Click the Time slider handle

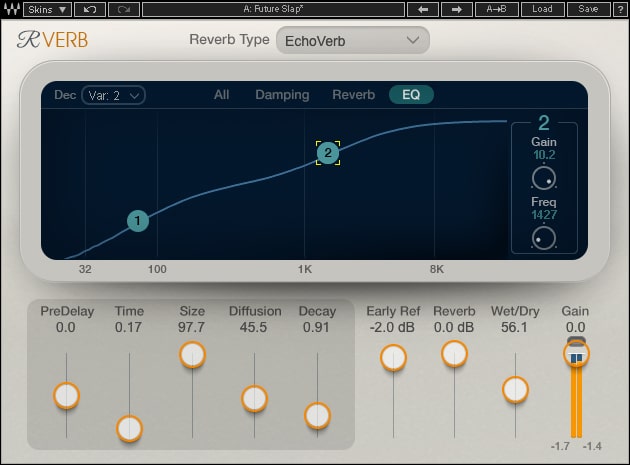point(129,428)
